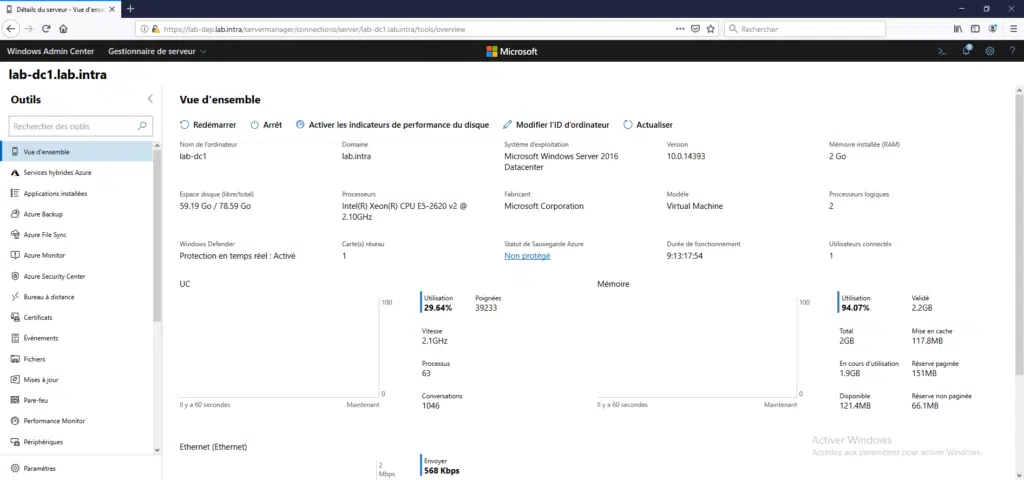
Task: Go to Windows Admin Center home
Action: point(50,51)
